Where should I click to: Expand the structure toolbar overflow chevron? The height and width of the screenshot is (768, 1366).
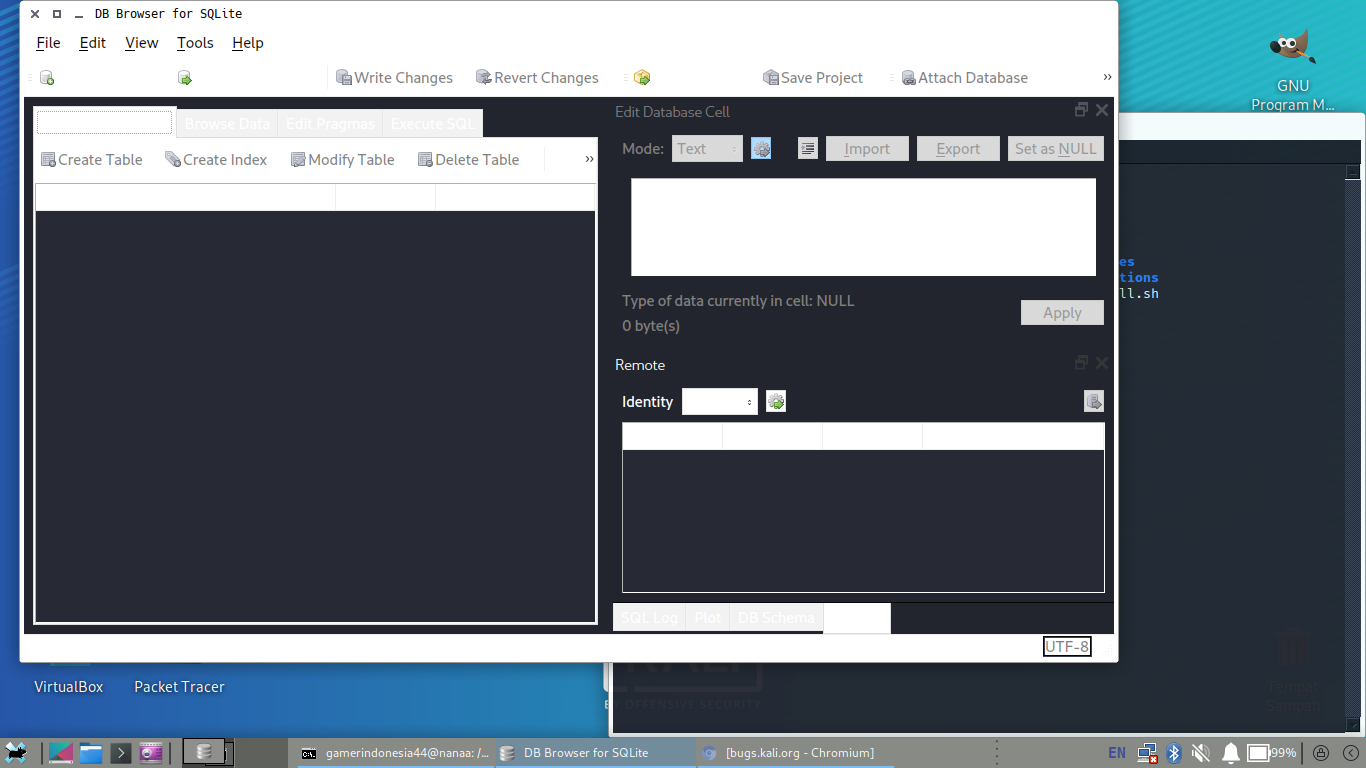[589, 159]
